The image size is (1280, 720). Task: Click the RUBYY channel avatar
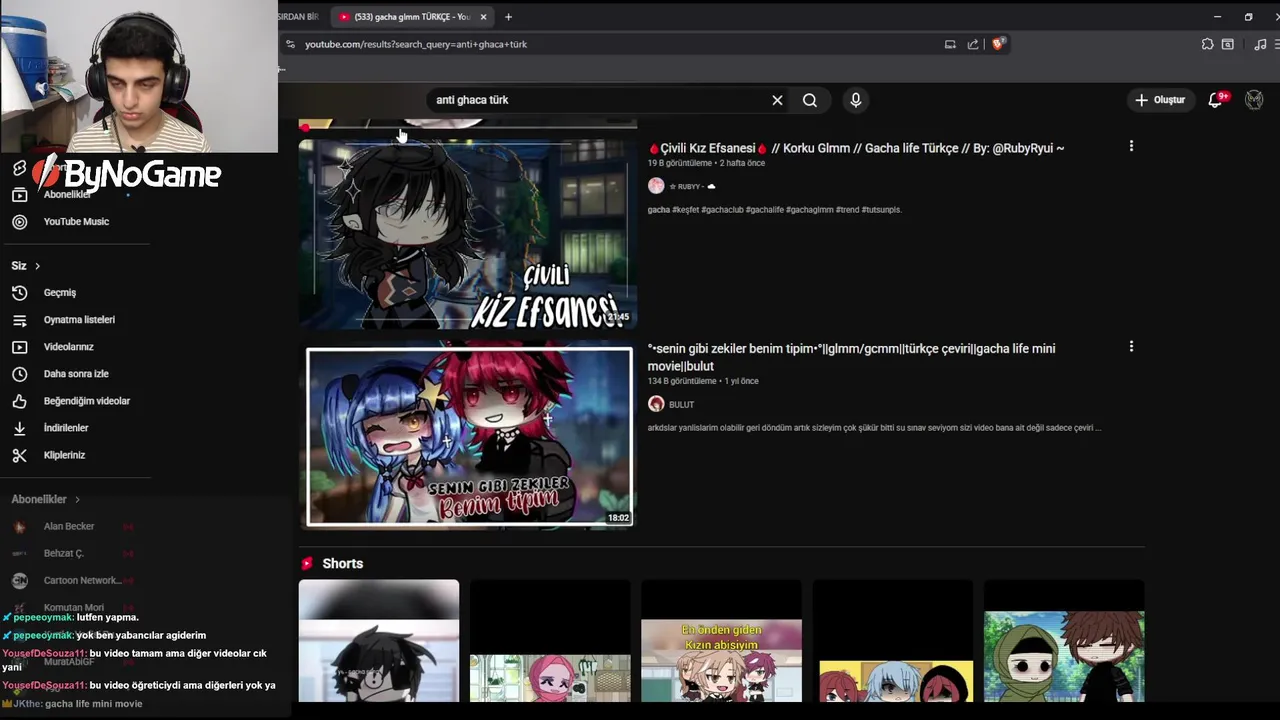(656, 186)
